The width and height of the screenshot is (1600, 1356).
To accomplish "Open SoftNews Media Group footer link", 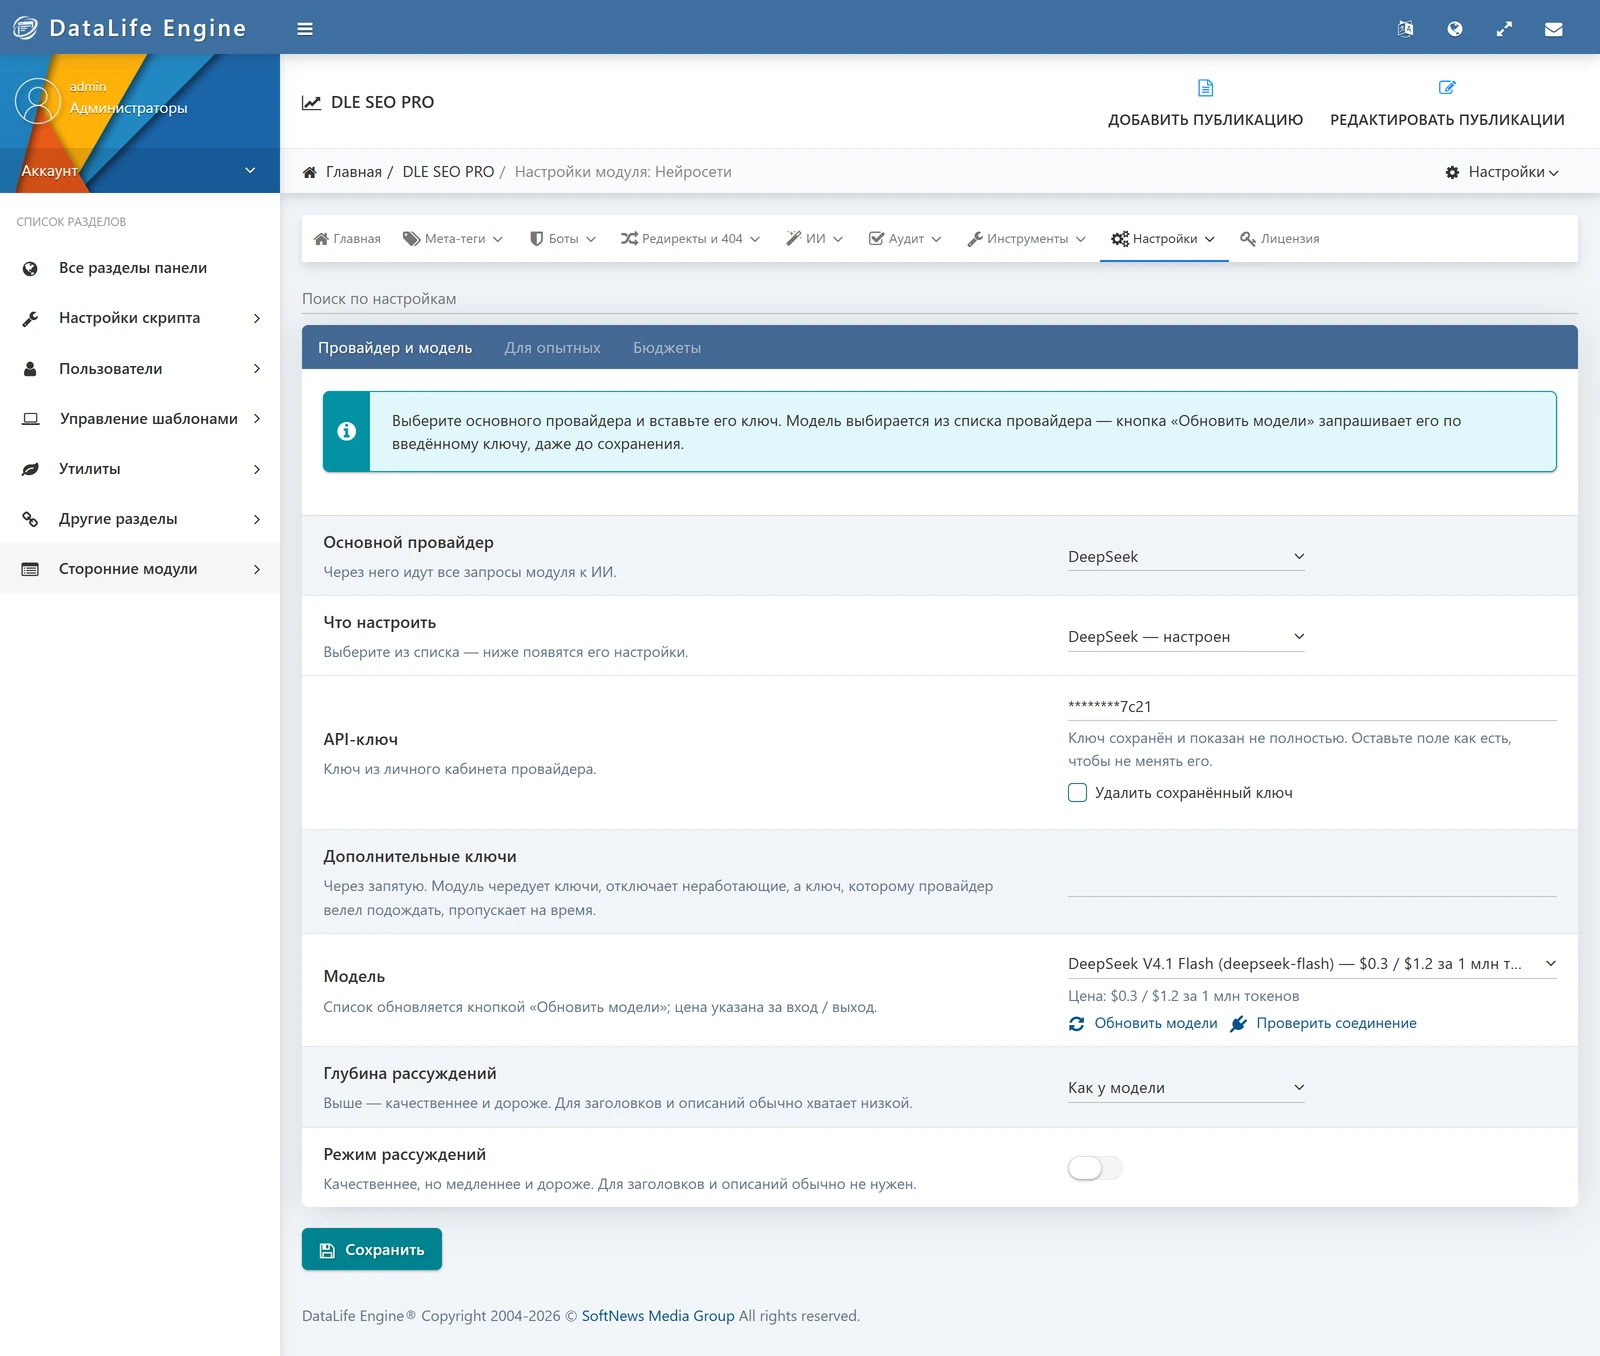I will (658, 1317).
